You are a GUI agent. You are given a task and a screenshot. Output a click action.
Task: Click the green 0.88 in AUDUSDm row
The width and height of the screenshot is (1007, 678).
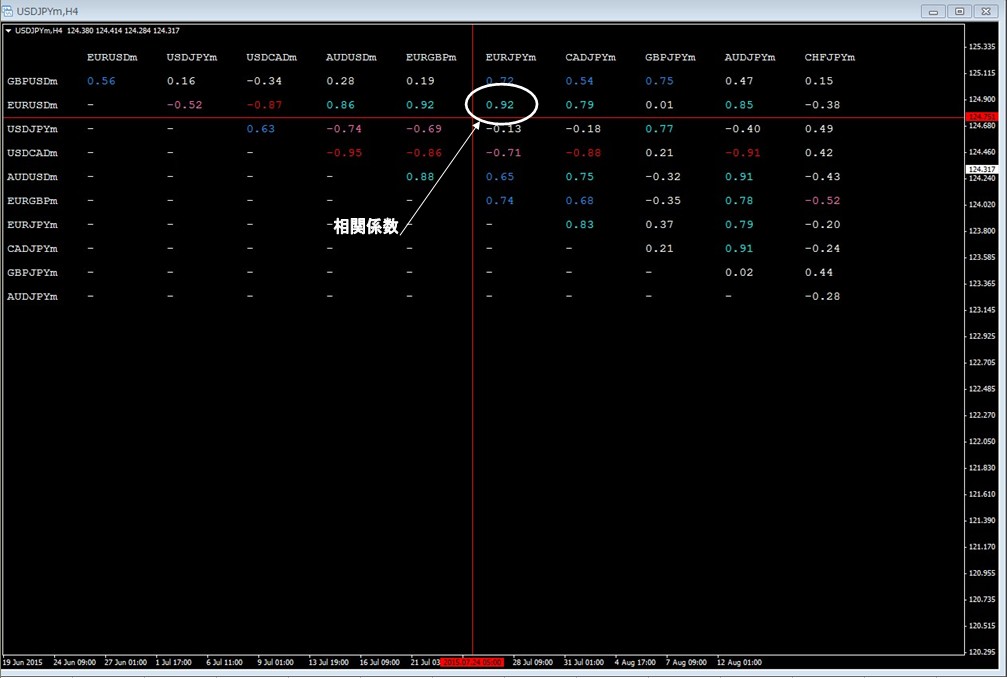420,177
